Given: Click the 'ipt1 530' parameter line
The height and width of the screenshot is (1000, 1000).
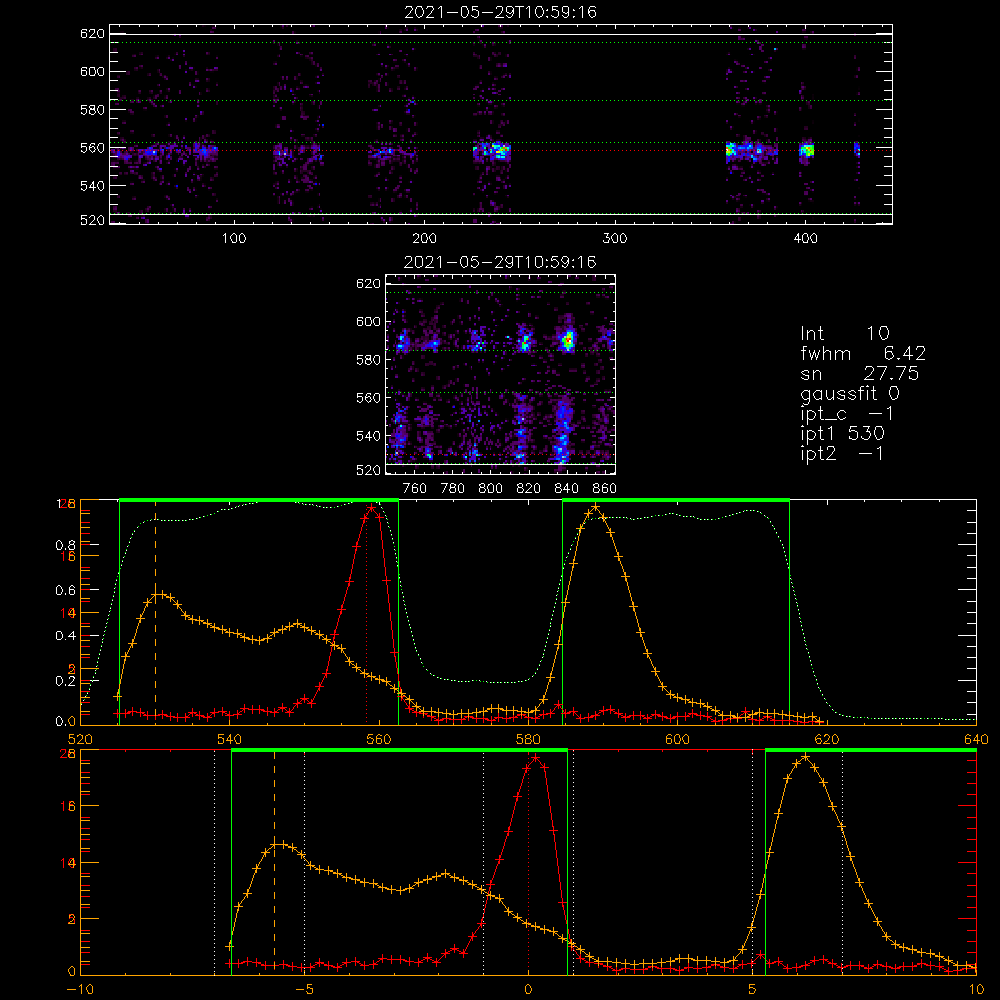Looking at the screenshot, I should tap(842, 434).
